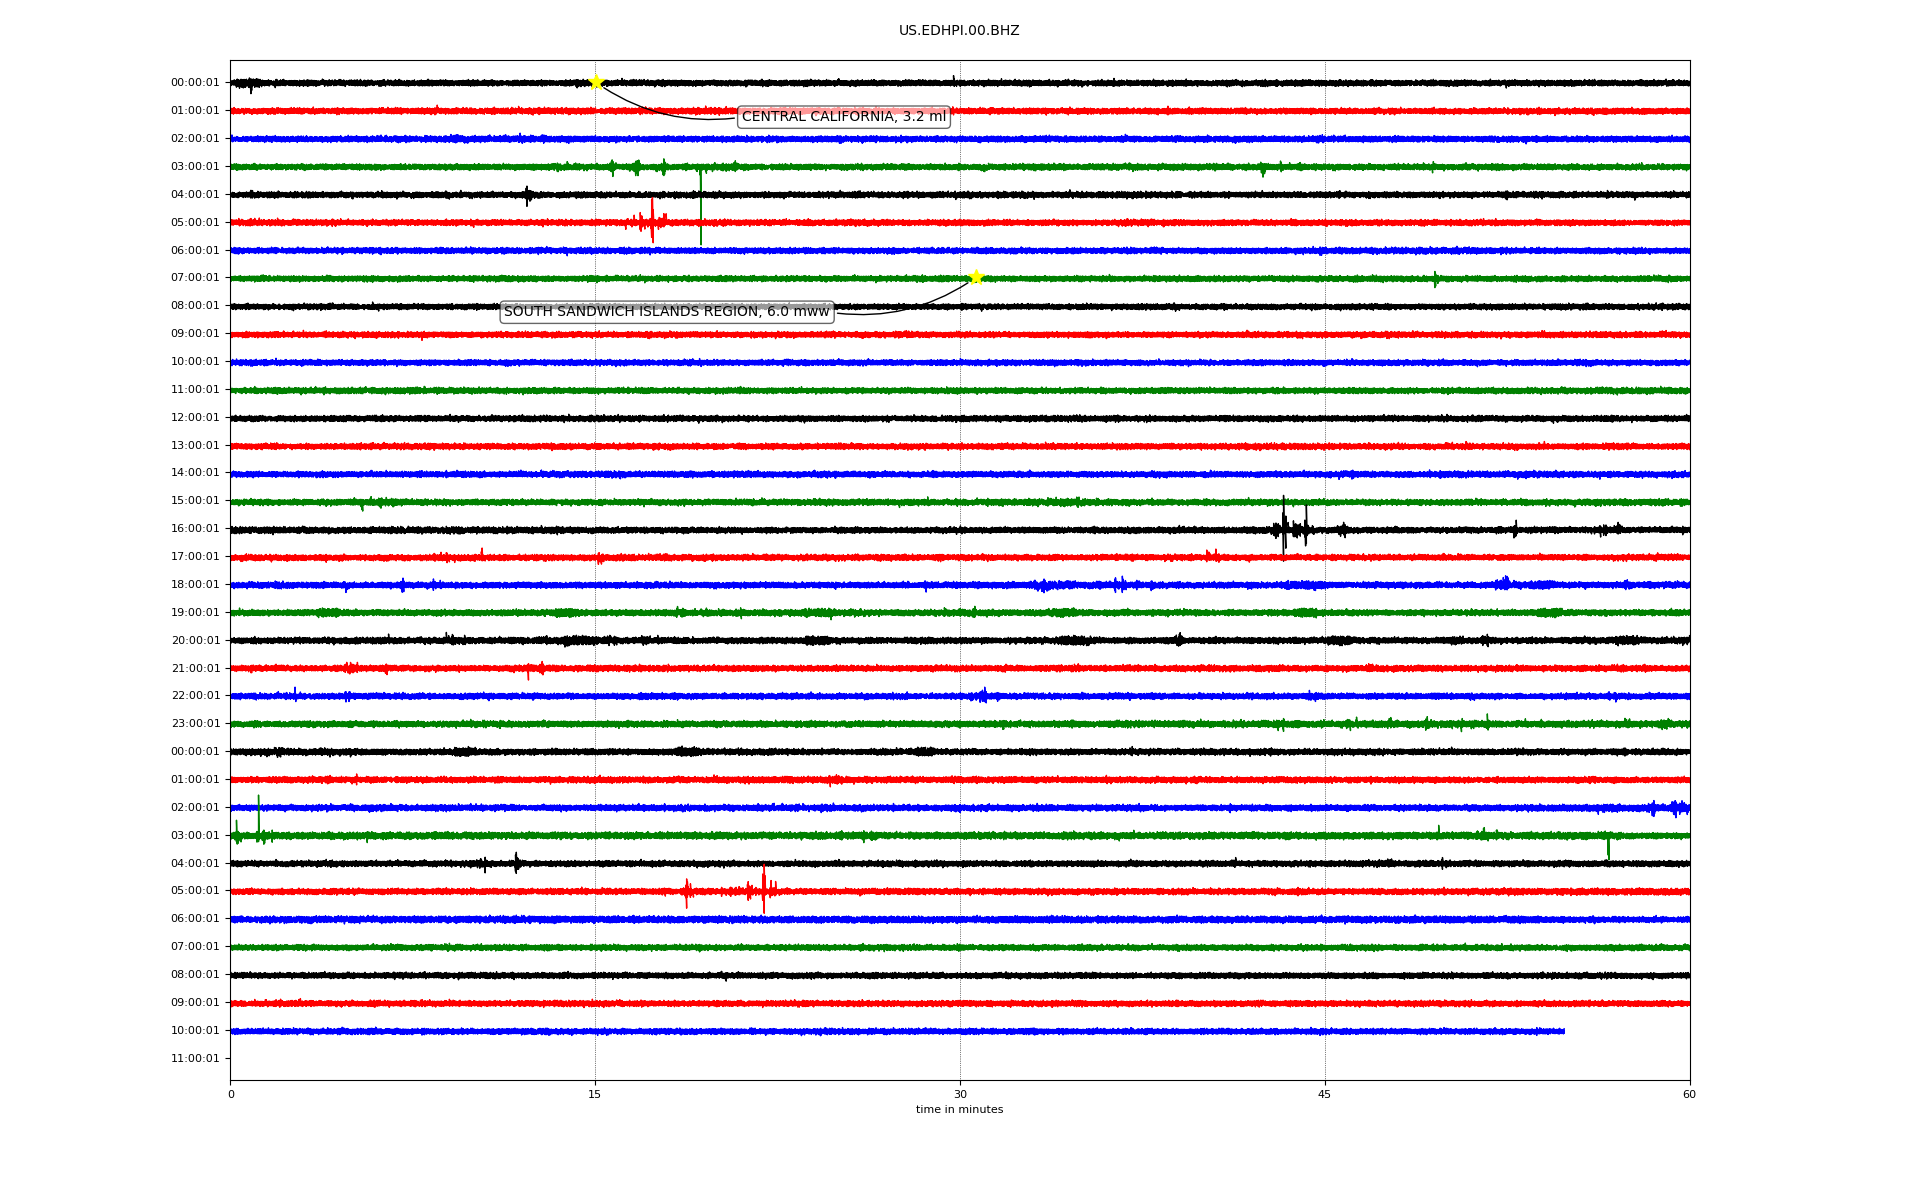Click end of the final blue 10:00:01 trace

coord(1563,1031)
